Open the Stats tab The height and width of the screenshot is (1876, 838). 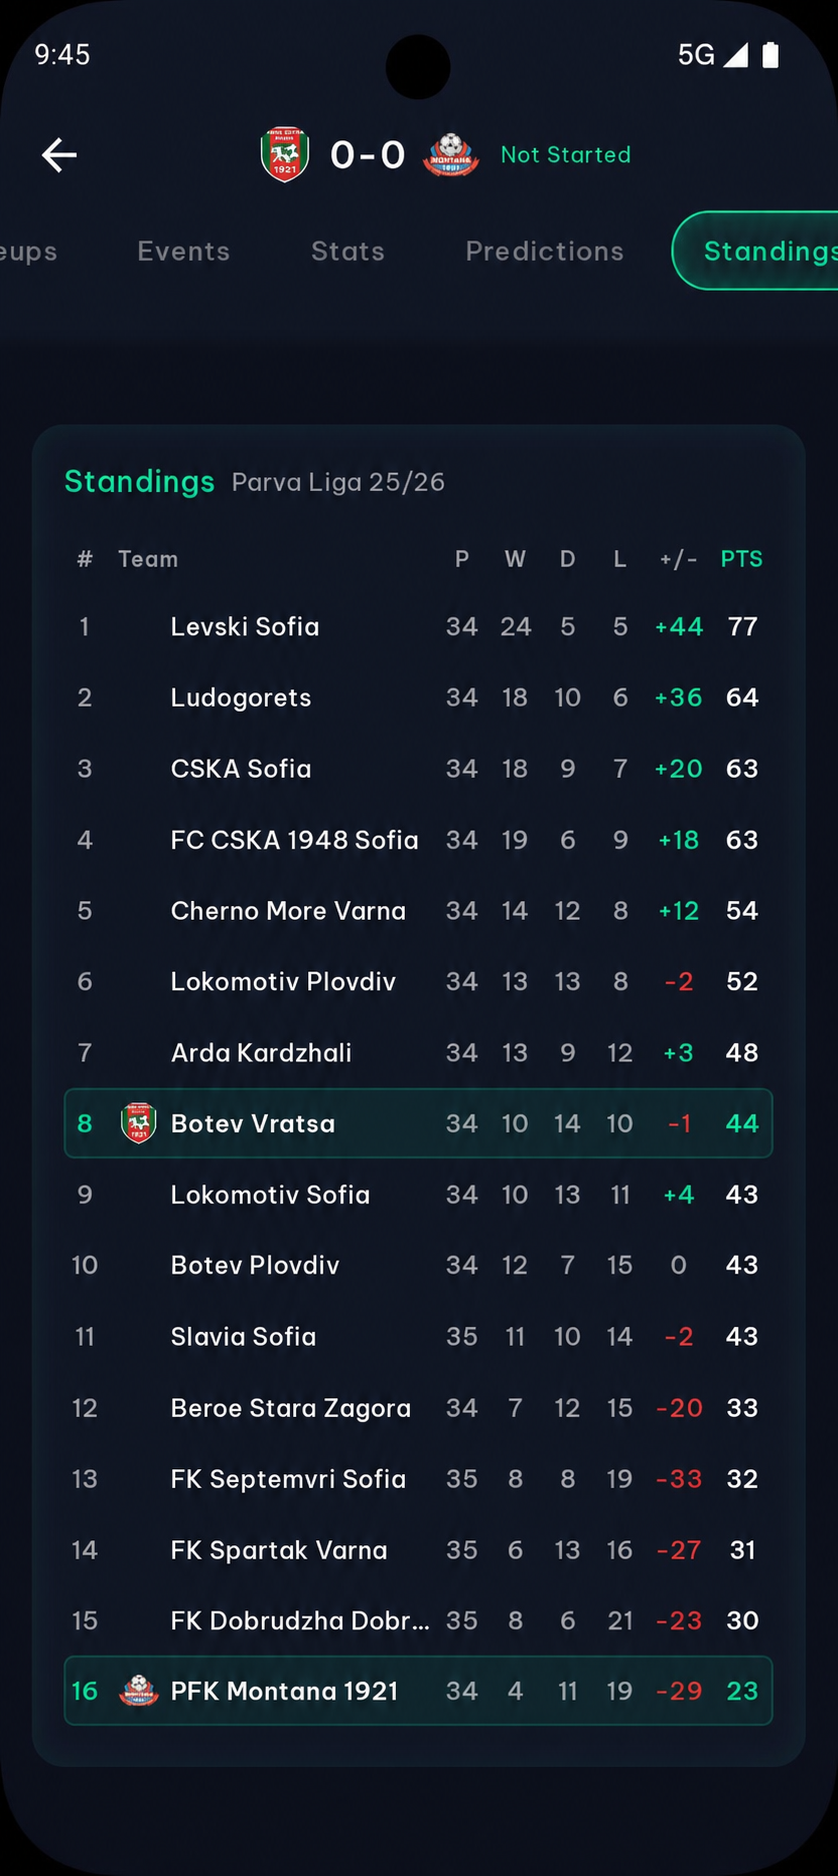pos(348,251)
